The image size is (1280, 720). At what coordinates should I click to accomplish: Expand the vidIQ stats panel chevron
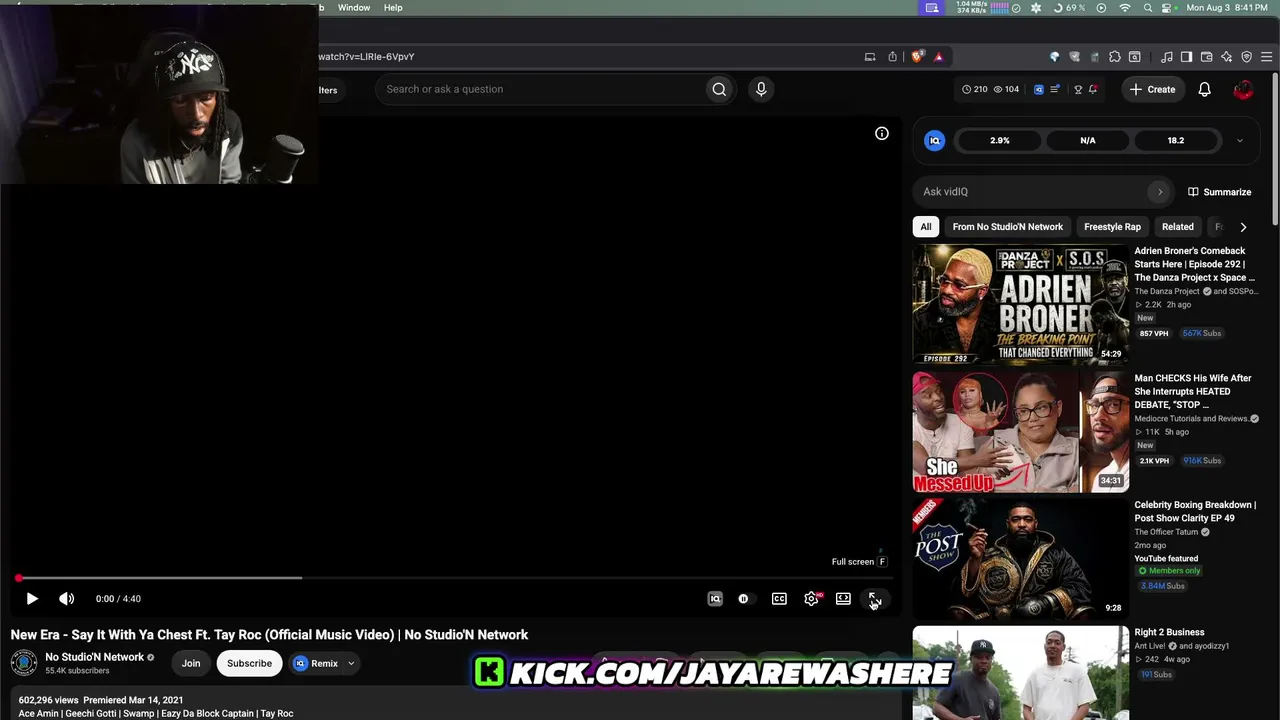[x=1240, y=141]
